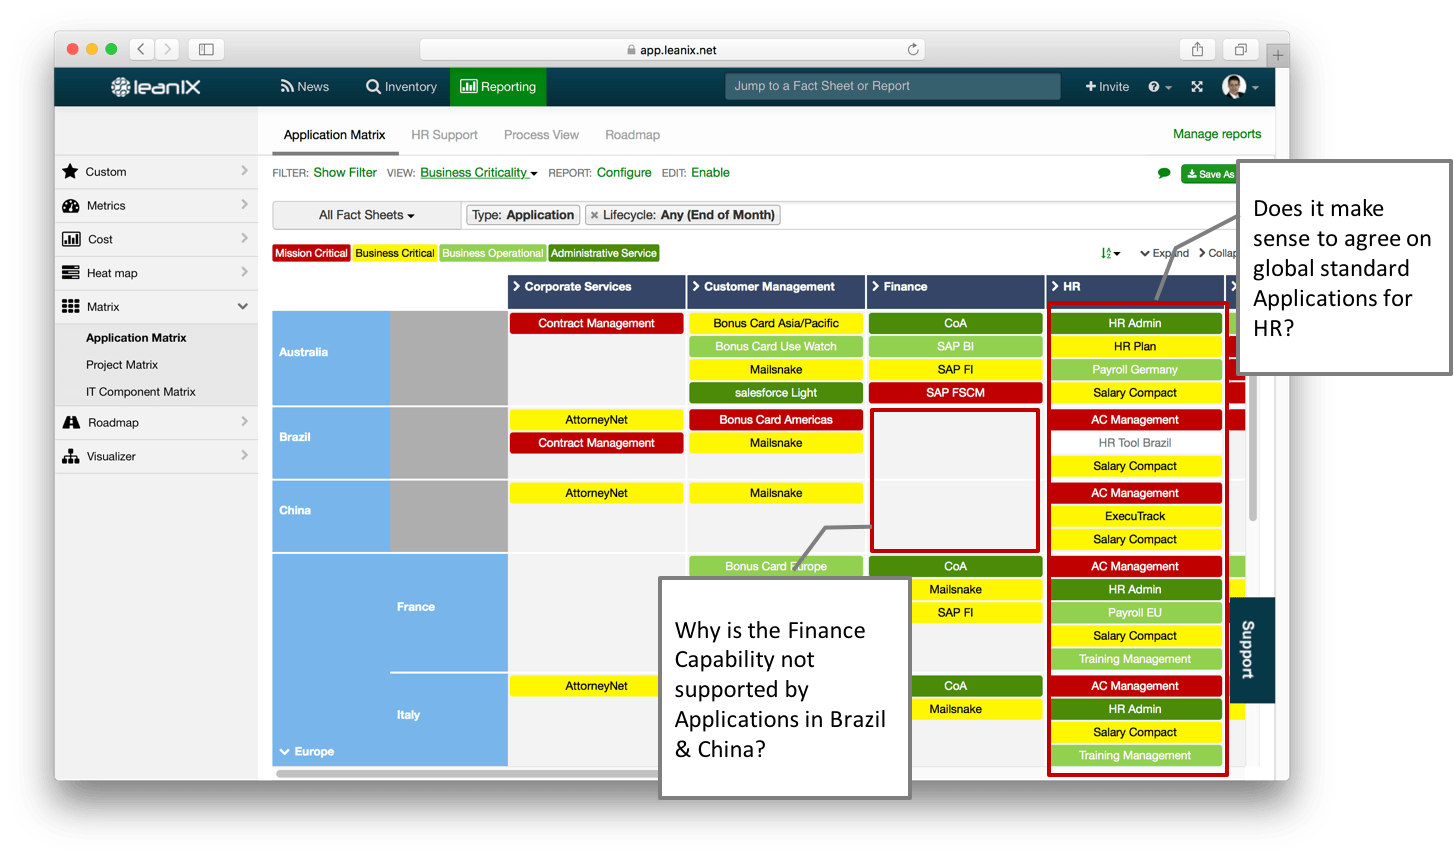Enter fullscreen via the expand-arrows icon

tap(1197, 87)
